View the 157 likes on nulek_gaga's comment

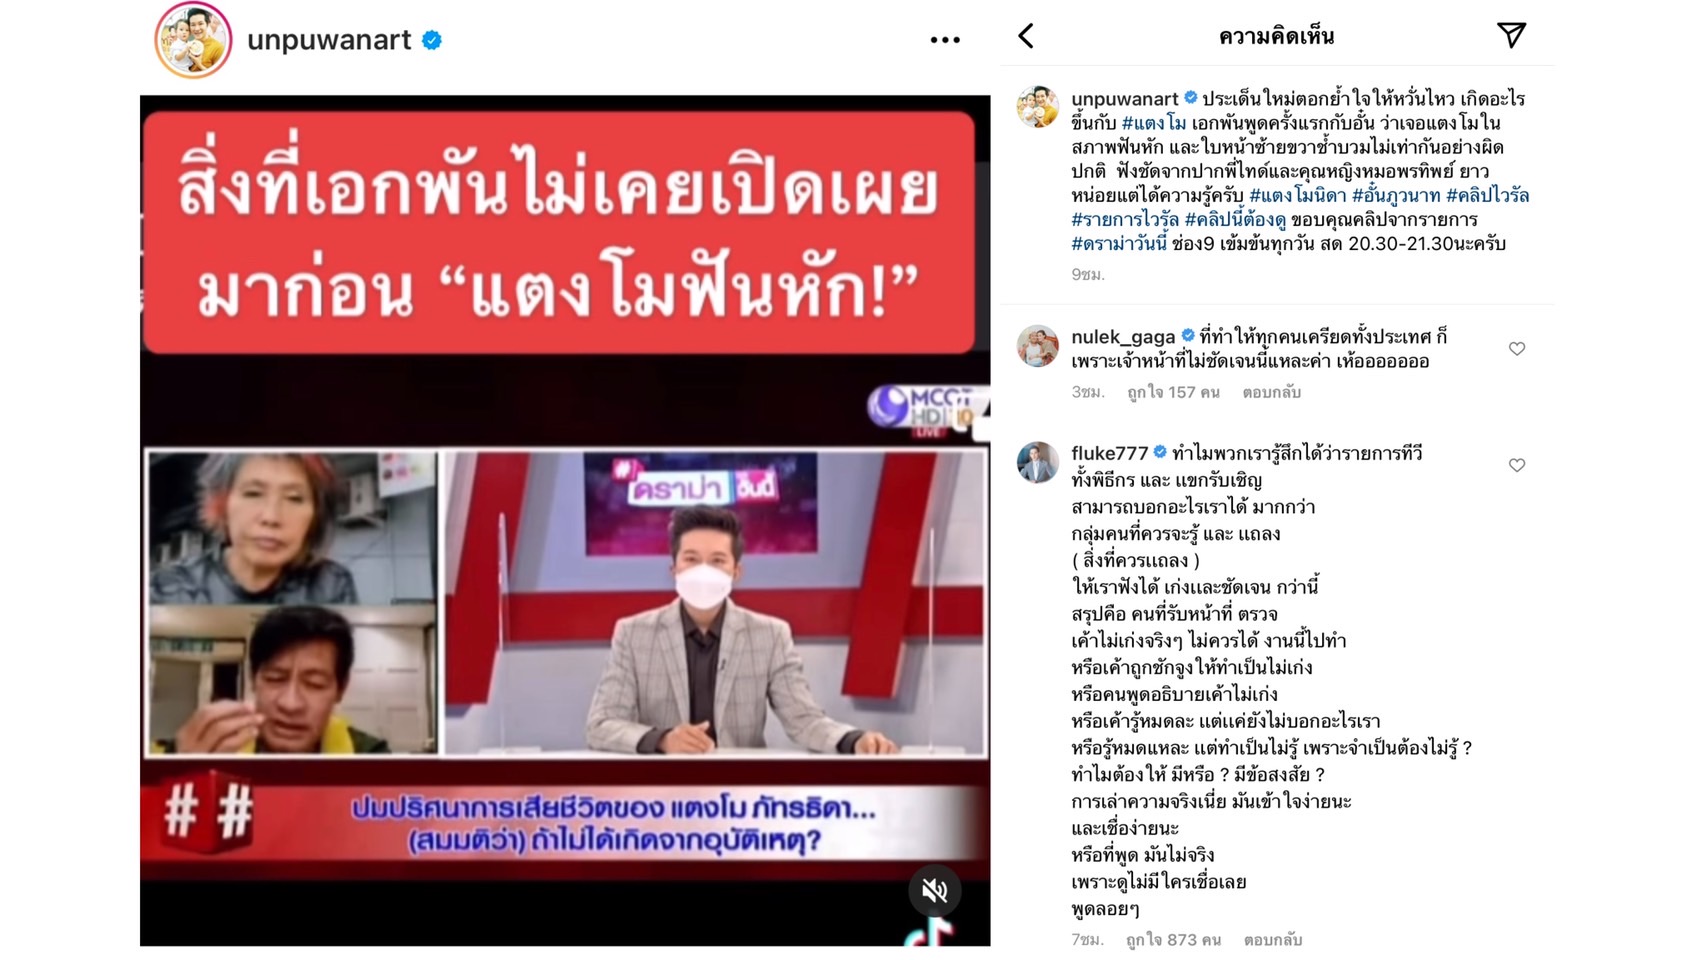click(1173, 392)
